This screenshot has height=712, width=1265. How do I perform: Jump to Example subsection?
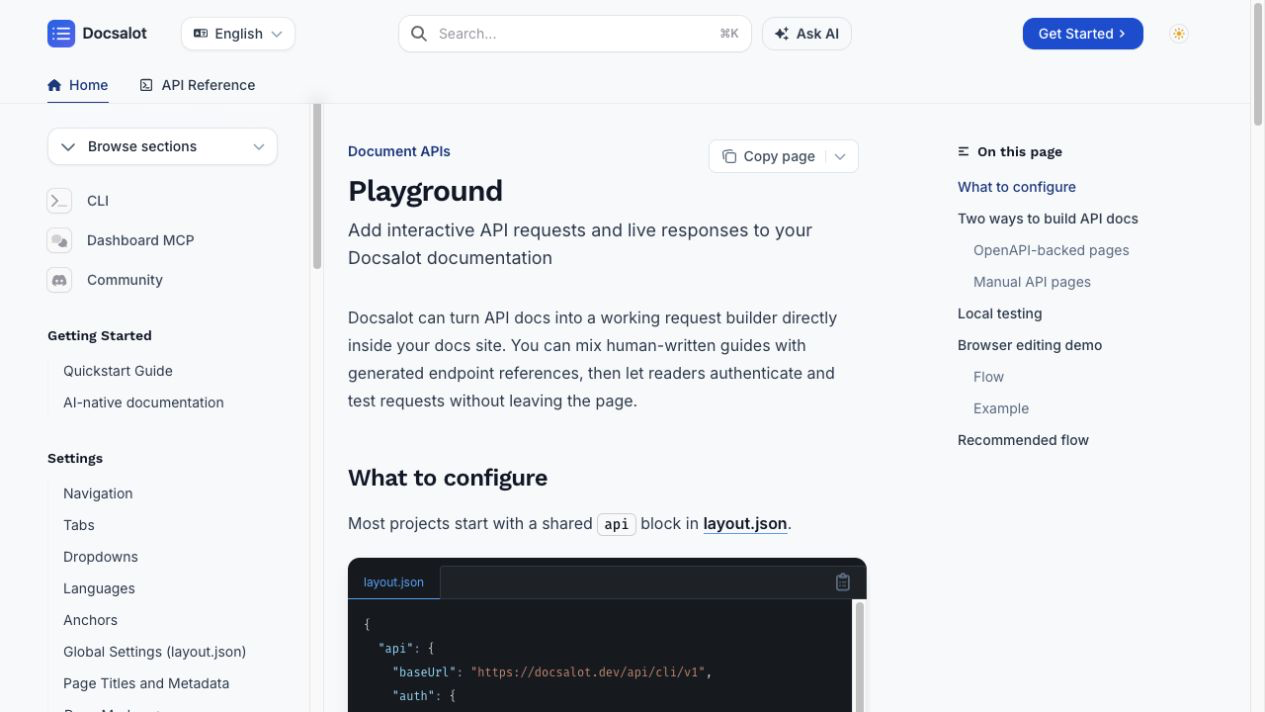tap(1001, 408)
